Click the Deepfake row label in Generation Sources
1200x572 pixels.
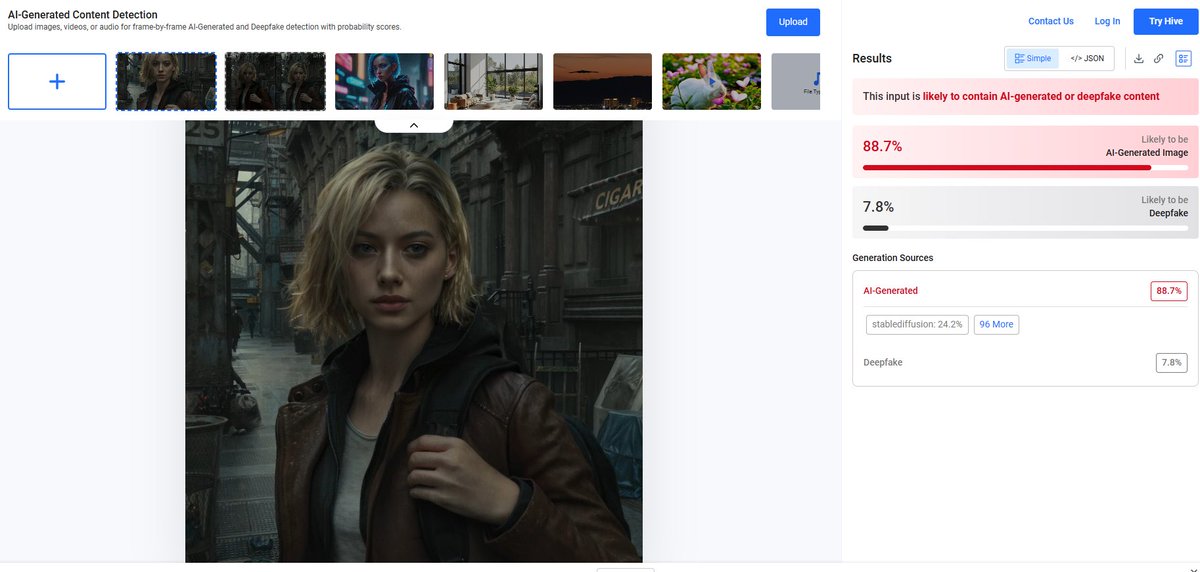click(883, 362)
